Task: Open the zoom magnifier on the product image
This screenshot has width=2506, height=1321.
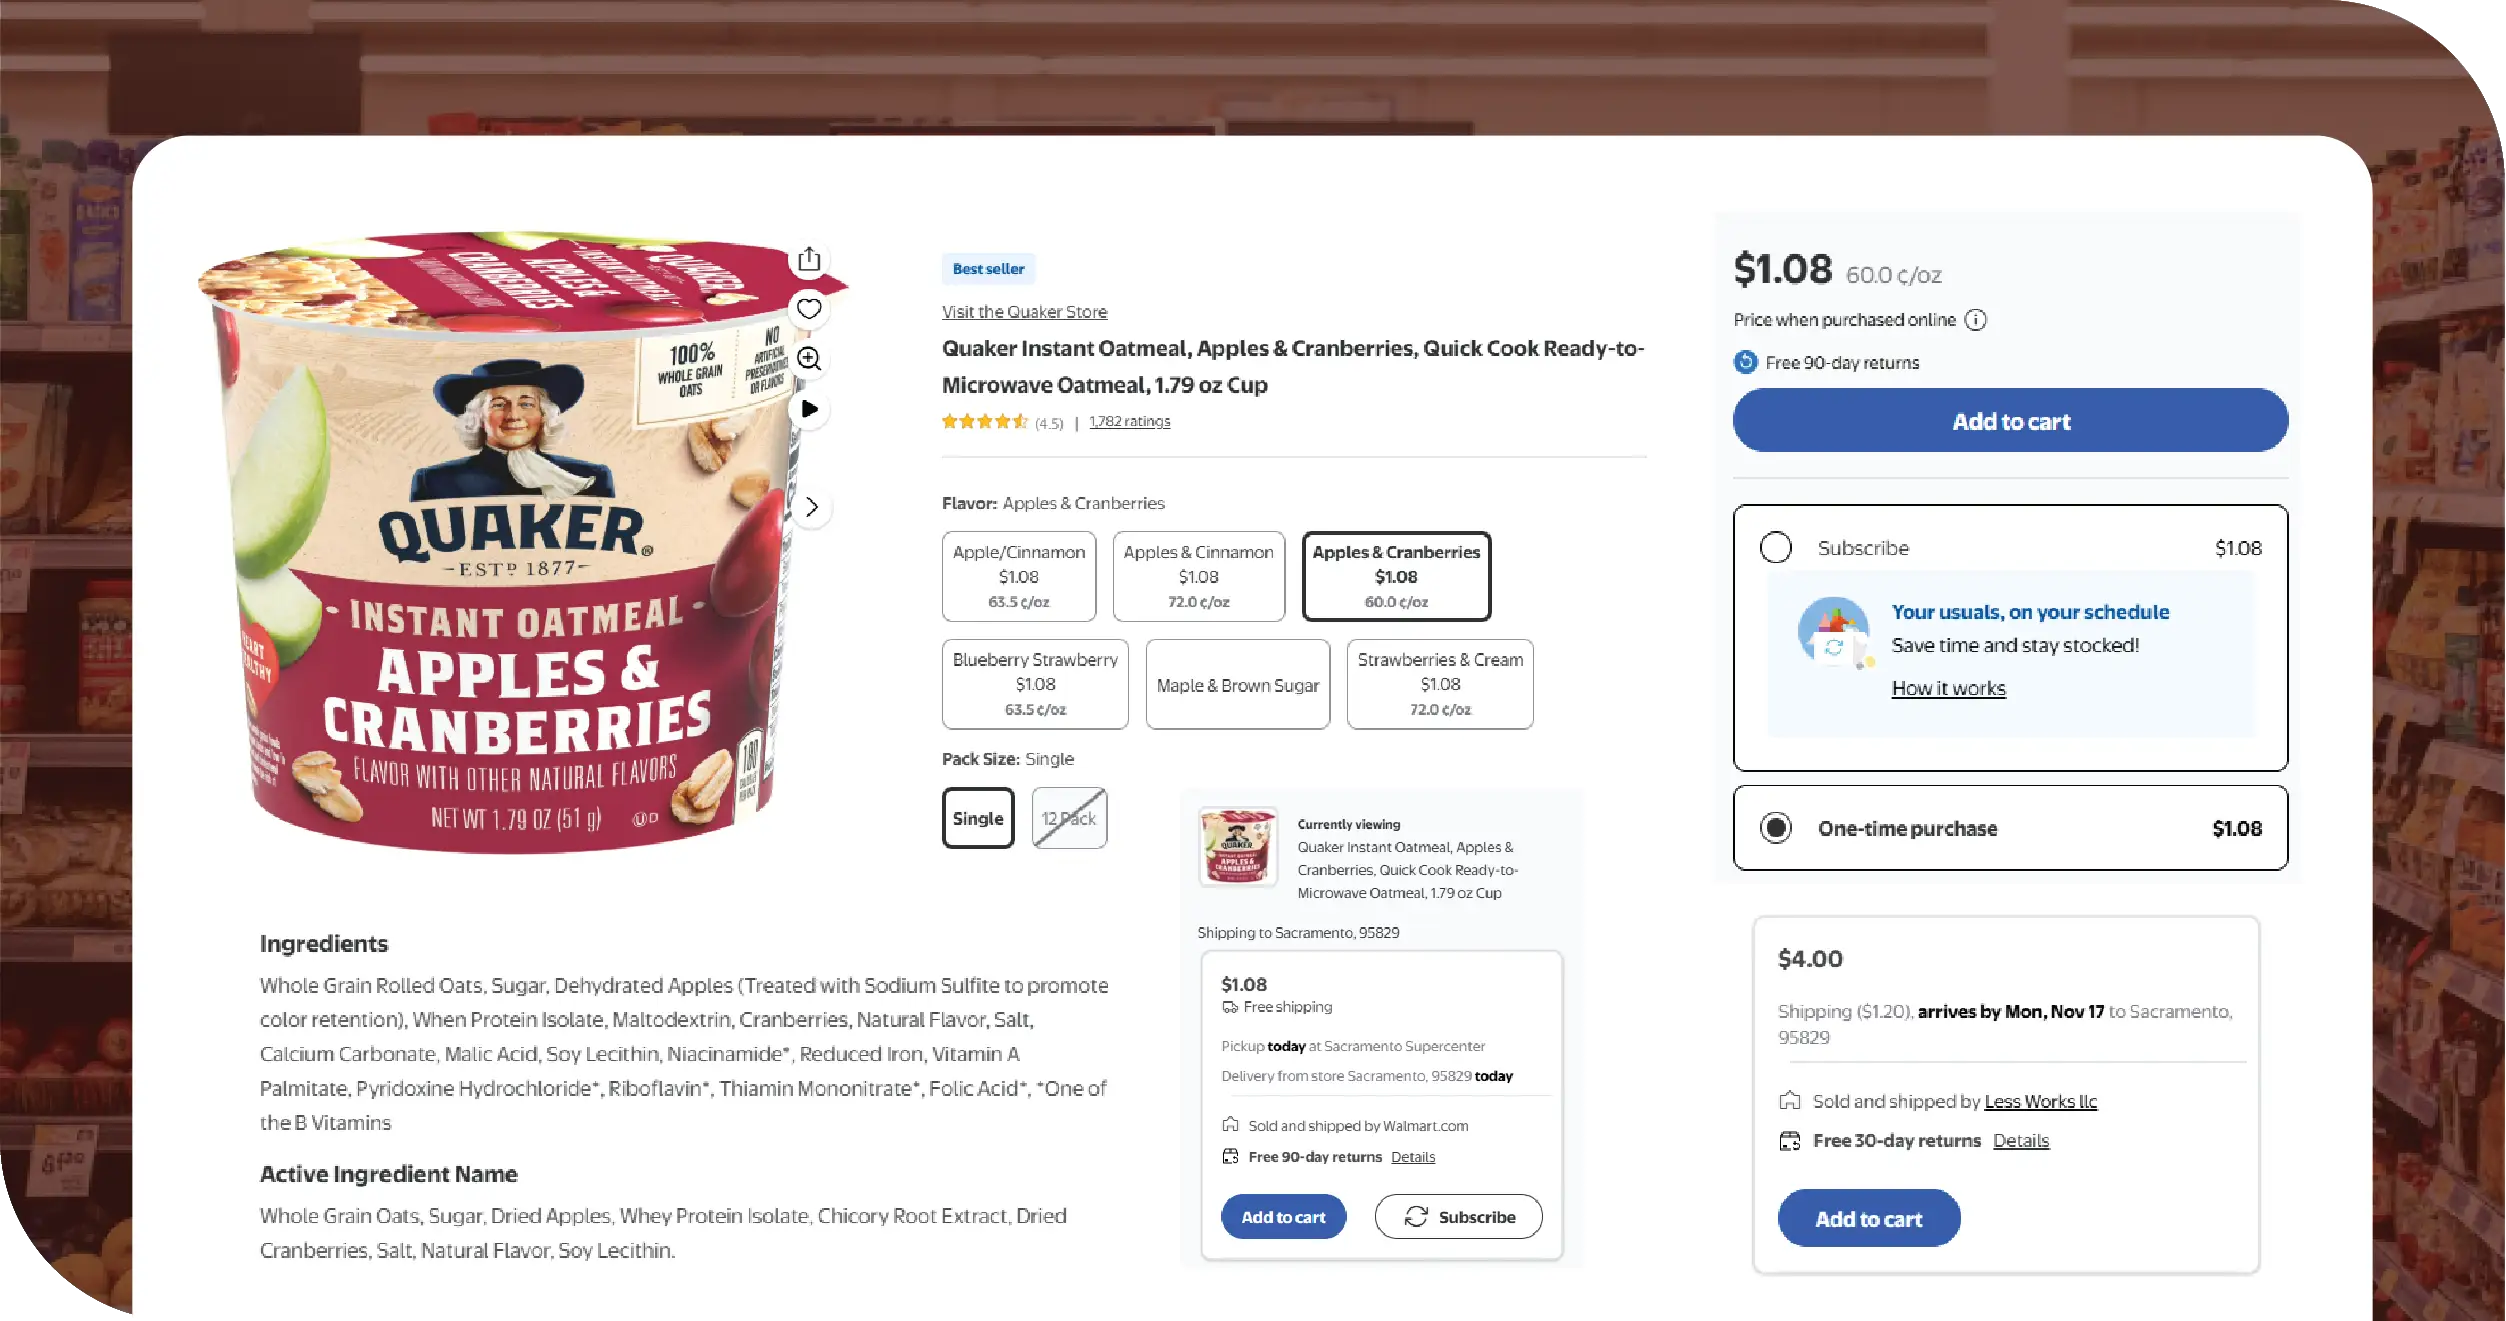Action: tap(810, 358)
